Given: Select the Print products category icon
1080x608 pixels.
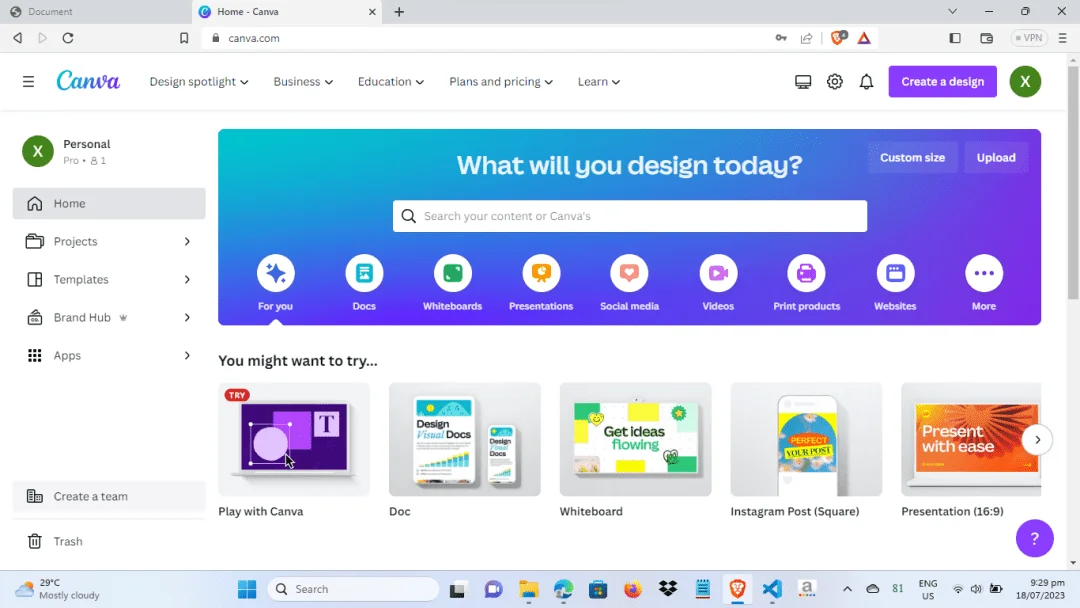Looking at the screenshot, I should (x=807, y=273).
